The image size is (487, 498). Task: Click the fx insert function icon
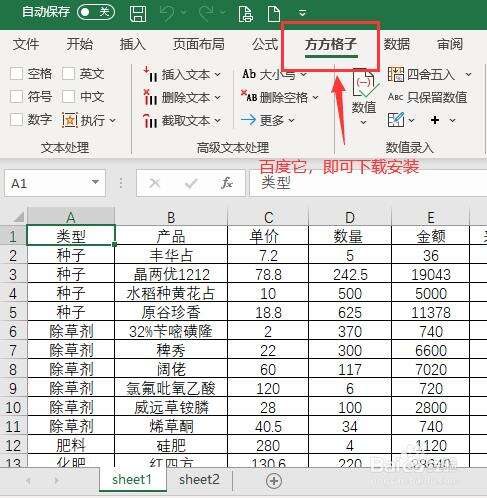click(227, 183)
